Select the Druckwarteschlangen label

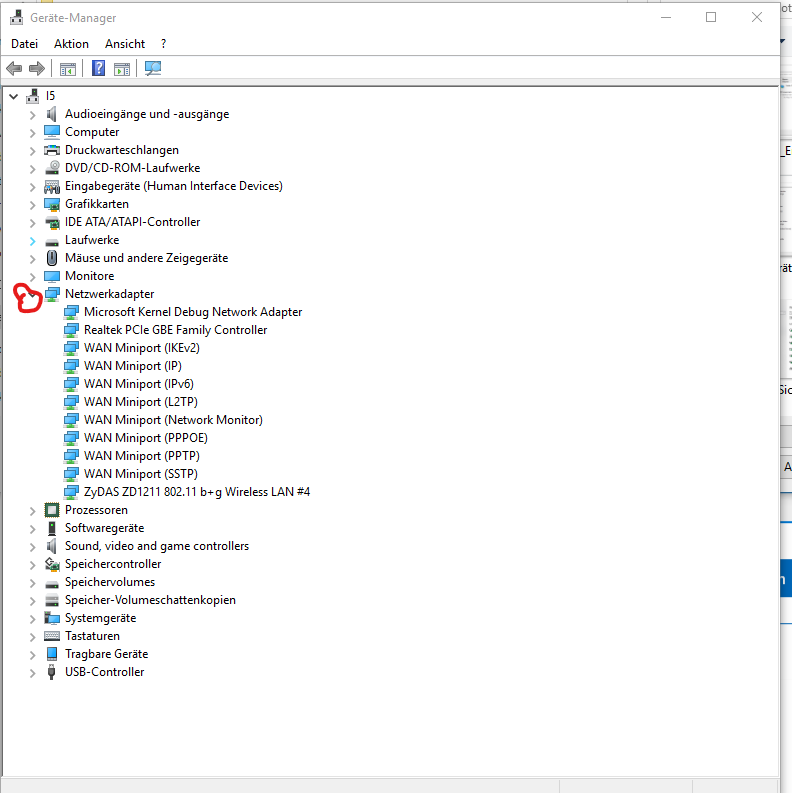coord(121,150)
